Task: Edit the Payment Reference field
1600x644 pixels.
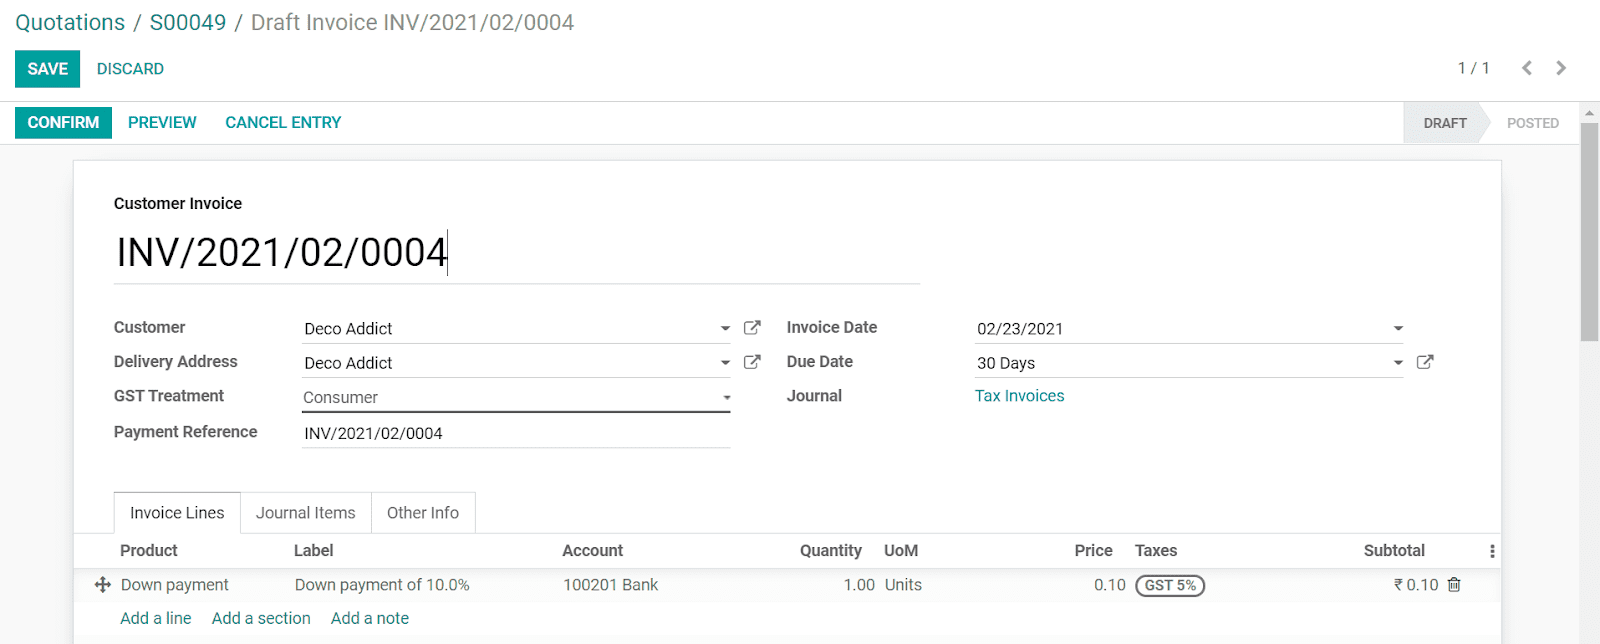Action: click(516, 433)
